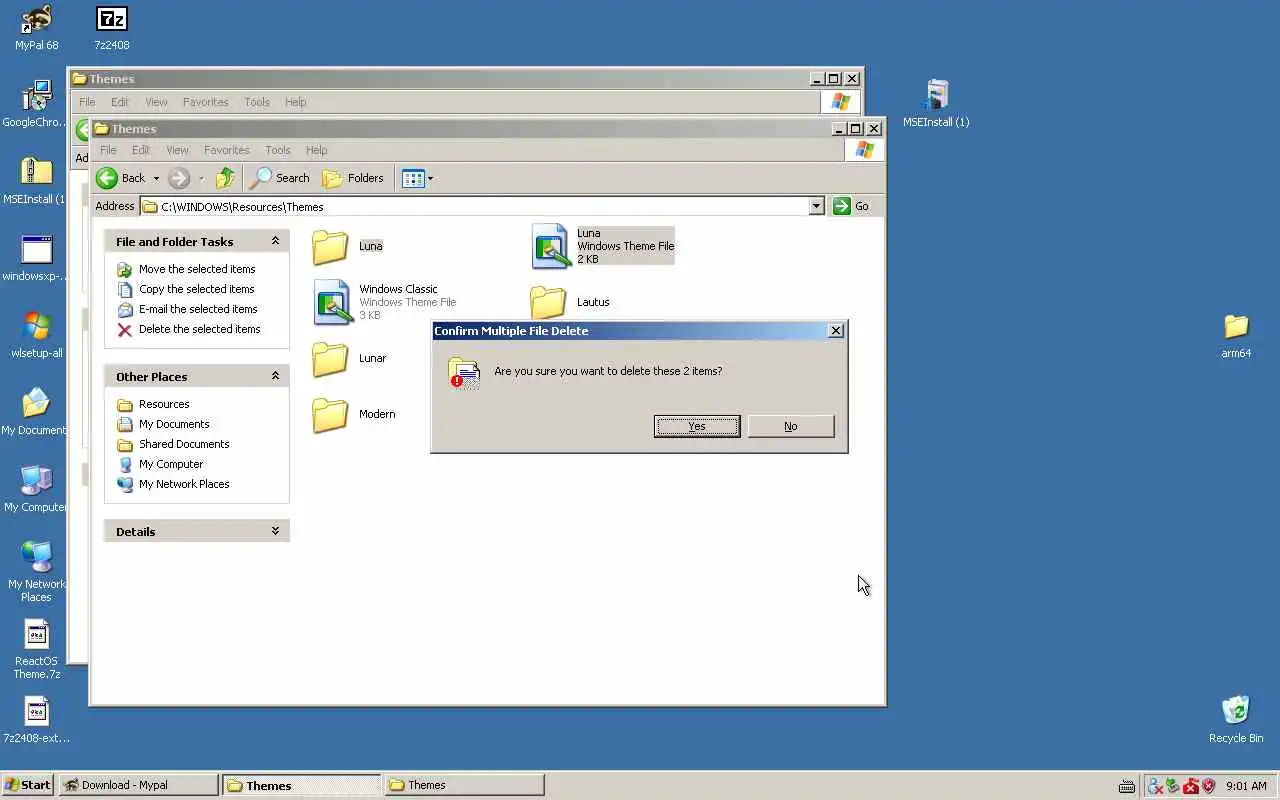
Task: Click the 9:01 AM clock
Action: pos(1246,786)
